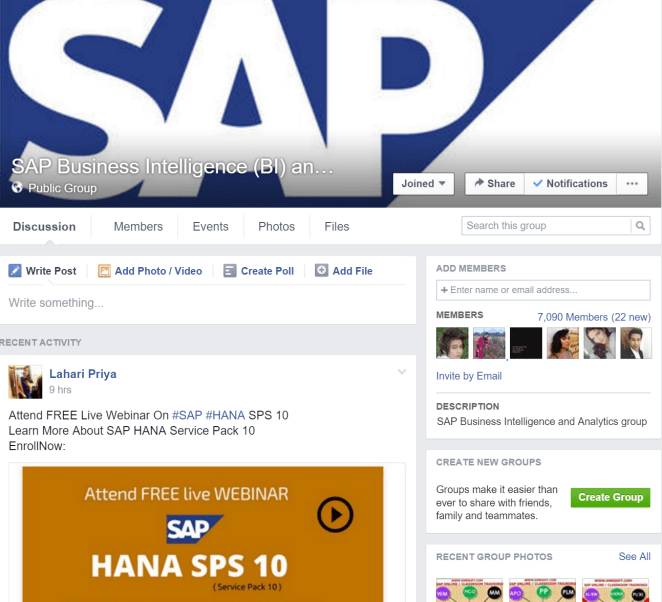Open Lahari Priya's profile picture

(x=25, y=382)
